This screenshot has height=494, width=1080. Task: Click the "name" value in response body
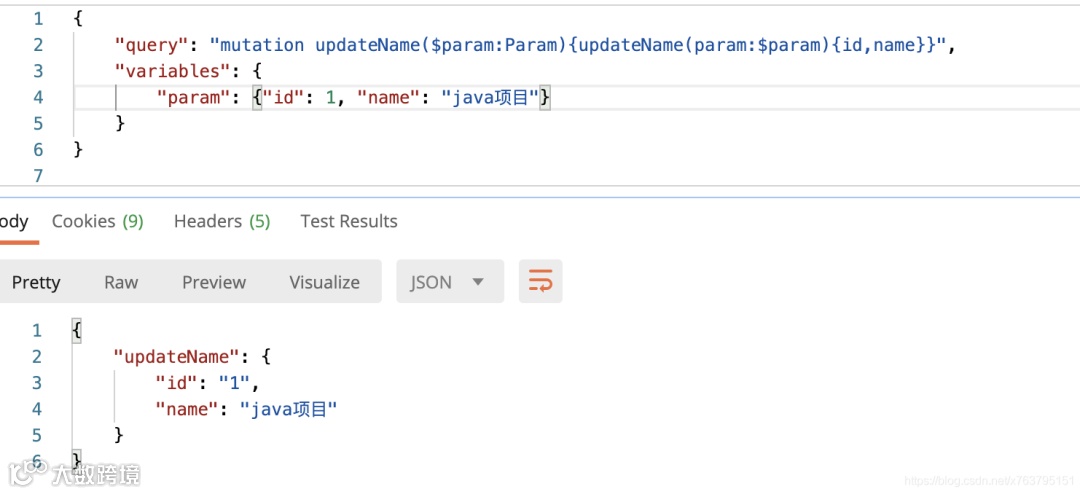(x=288, y=410)
